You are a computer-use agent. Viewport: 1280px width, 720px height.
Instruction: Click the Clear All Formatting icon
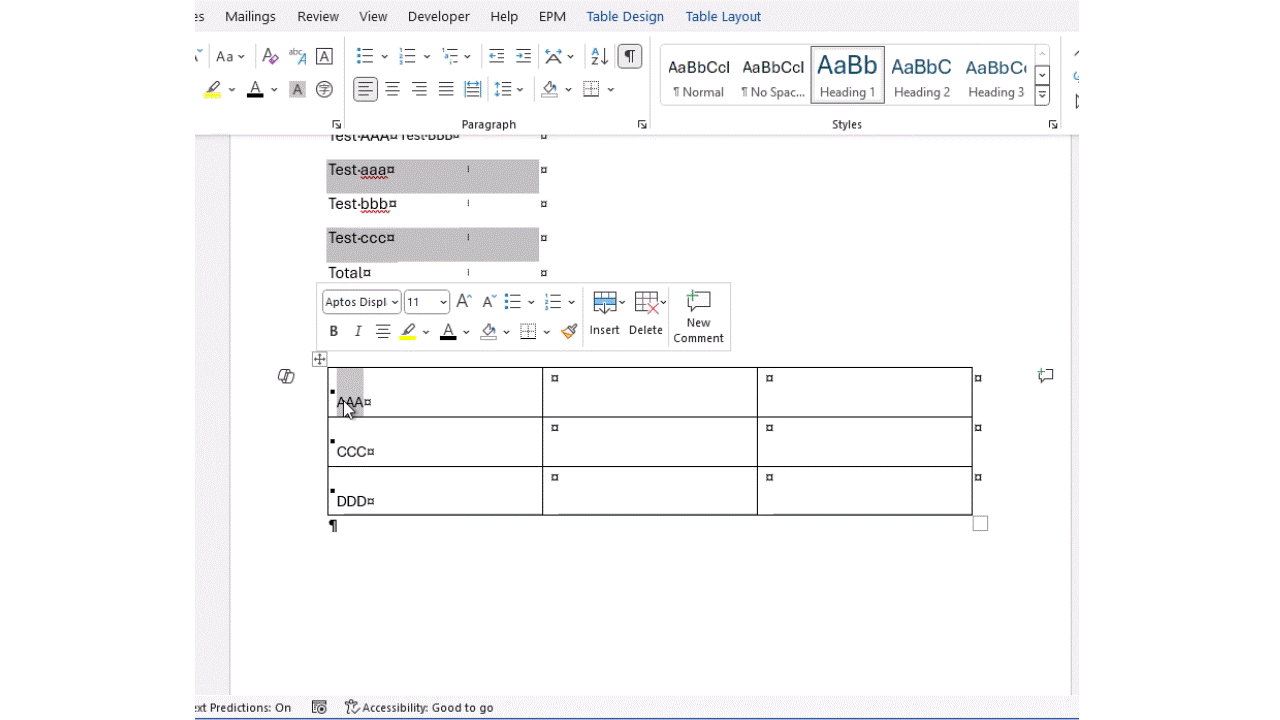pos(270,56)
